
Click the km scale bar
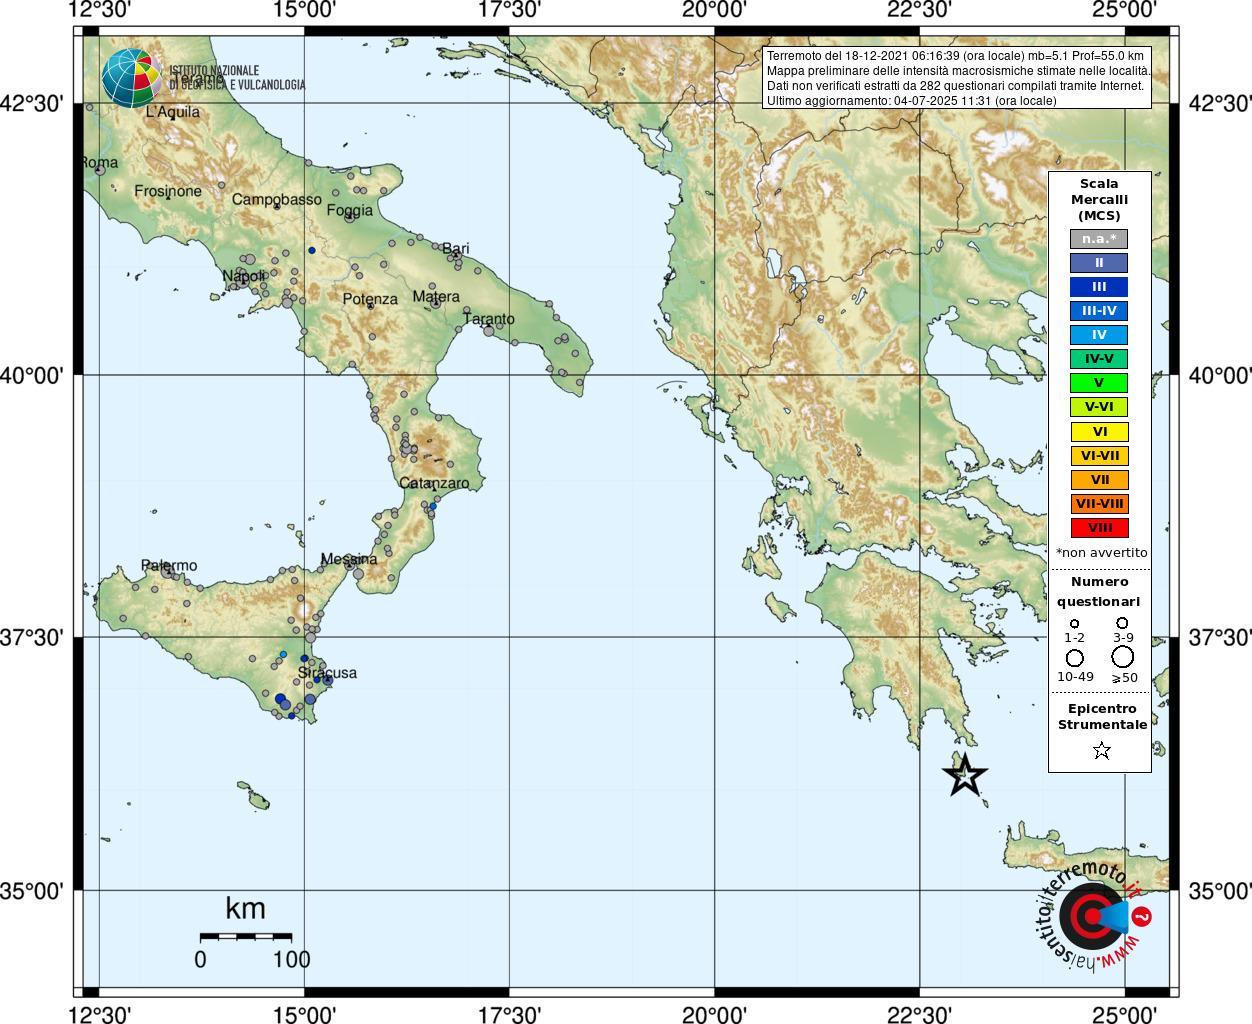(246, 937)
